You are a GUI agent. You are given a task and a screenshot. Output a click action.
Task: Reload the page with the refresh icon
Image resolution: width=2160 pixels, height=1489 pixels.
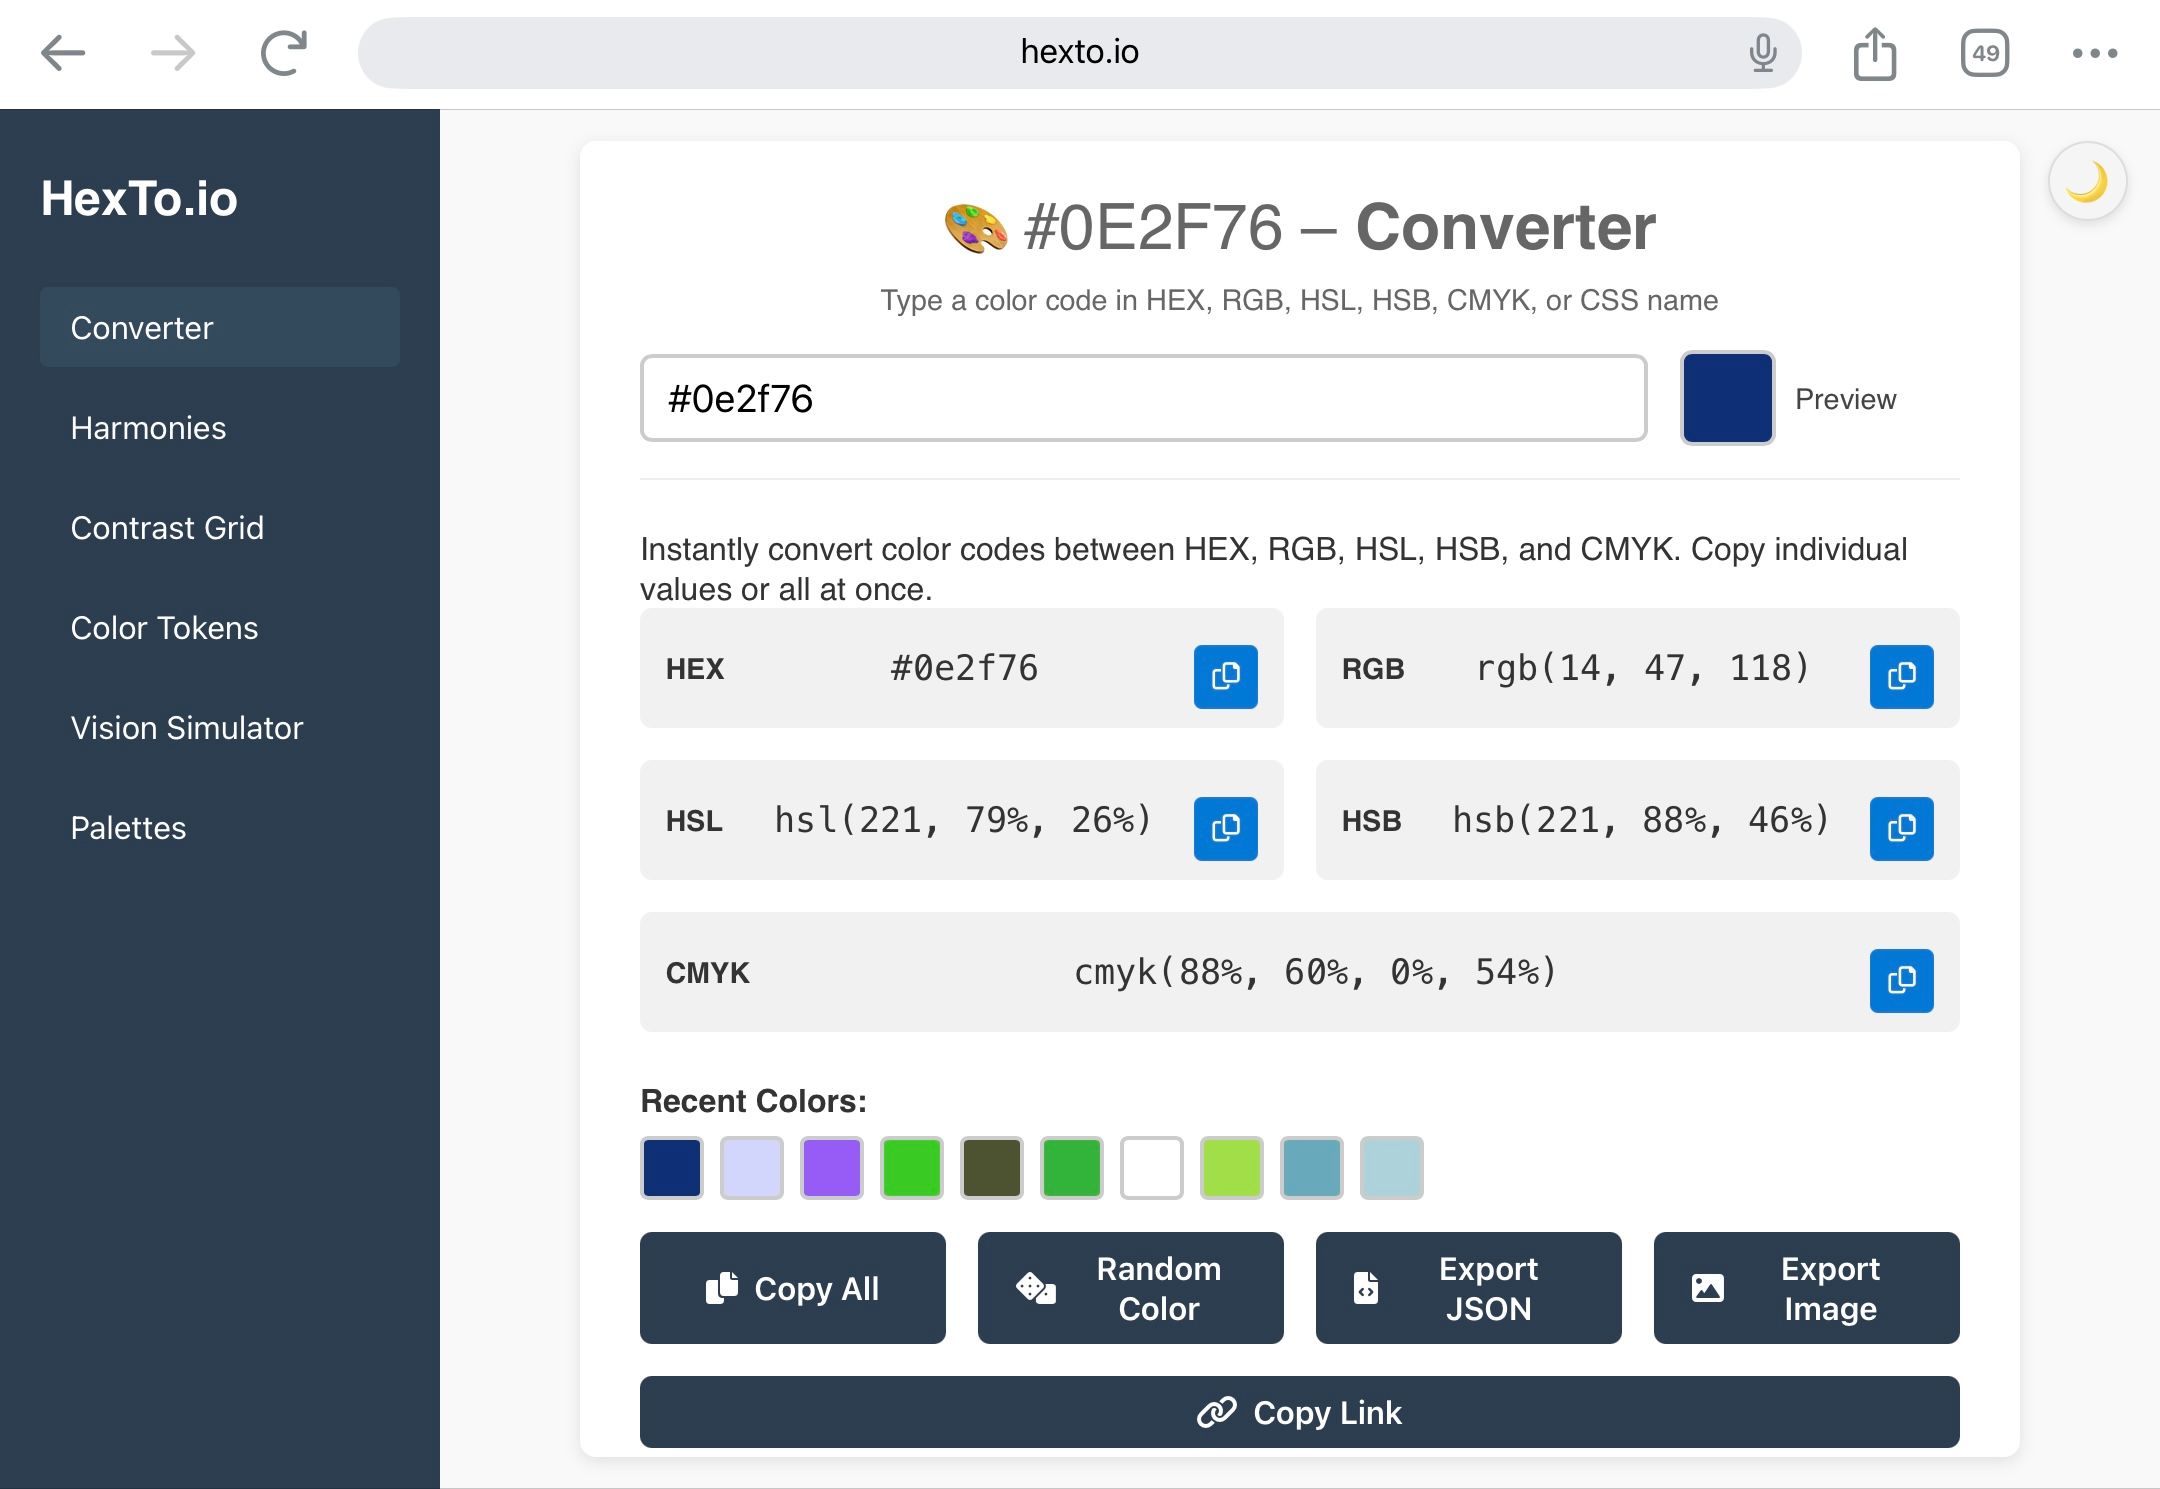284,53
